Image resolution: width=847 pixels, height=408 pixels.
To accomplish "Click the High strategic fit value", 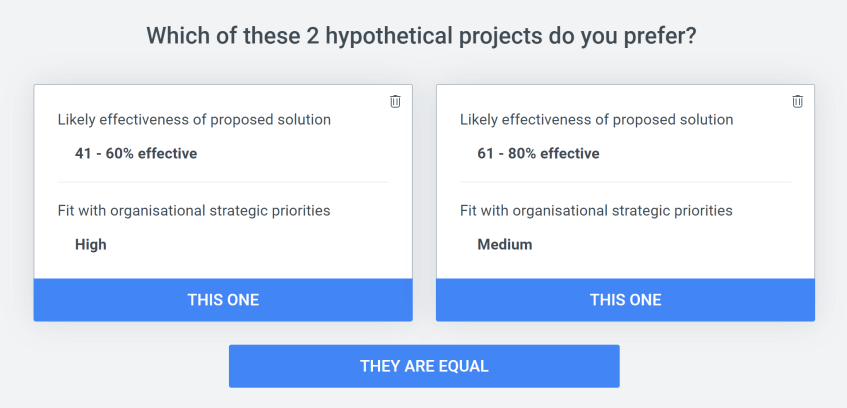I will tap(91, 245).
